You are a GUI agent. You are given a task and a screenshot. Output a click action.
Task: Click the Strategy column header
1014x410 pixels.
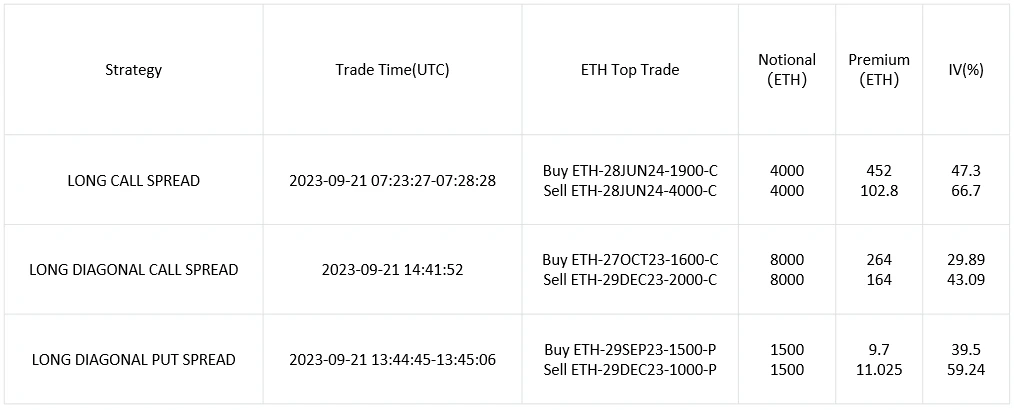133,70
